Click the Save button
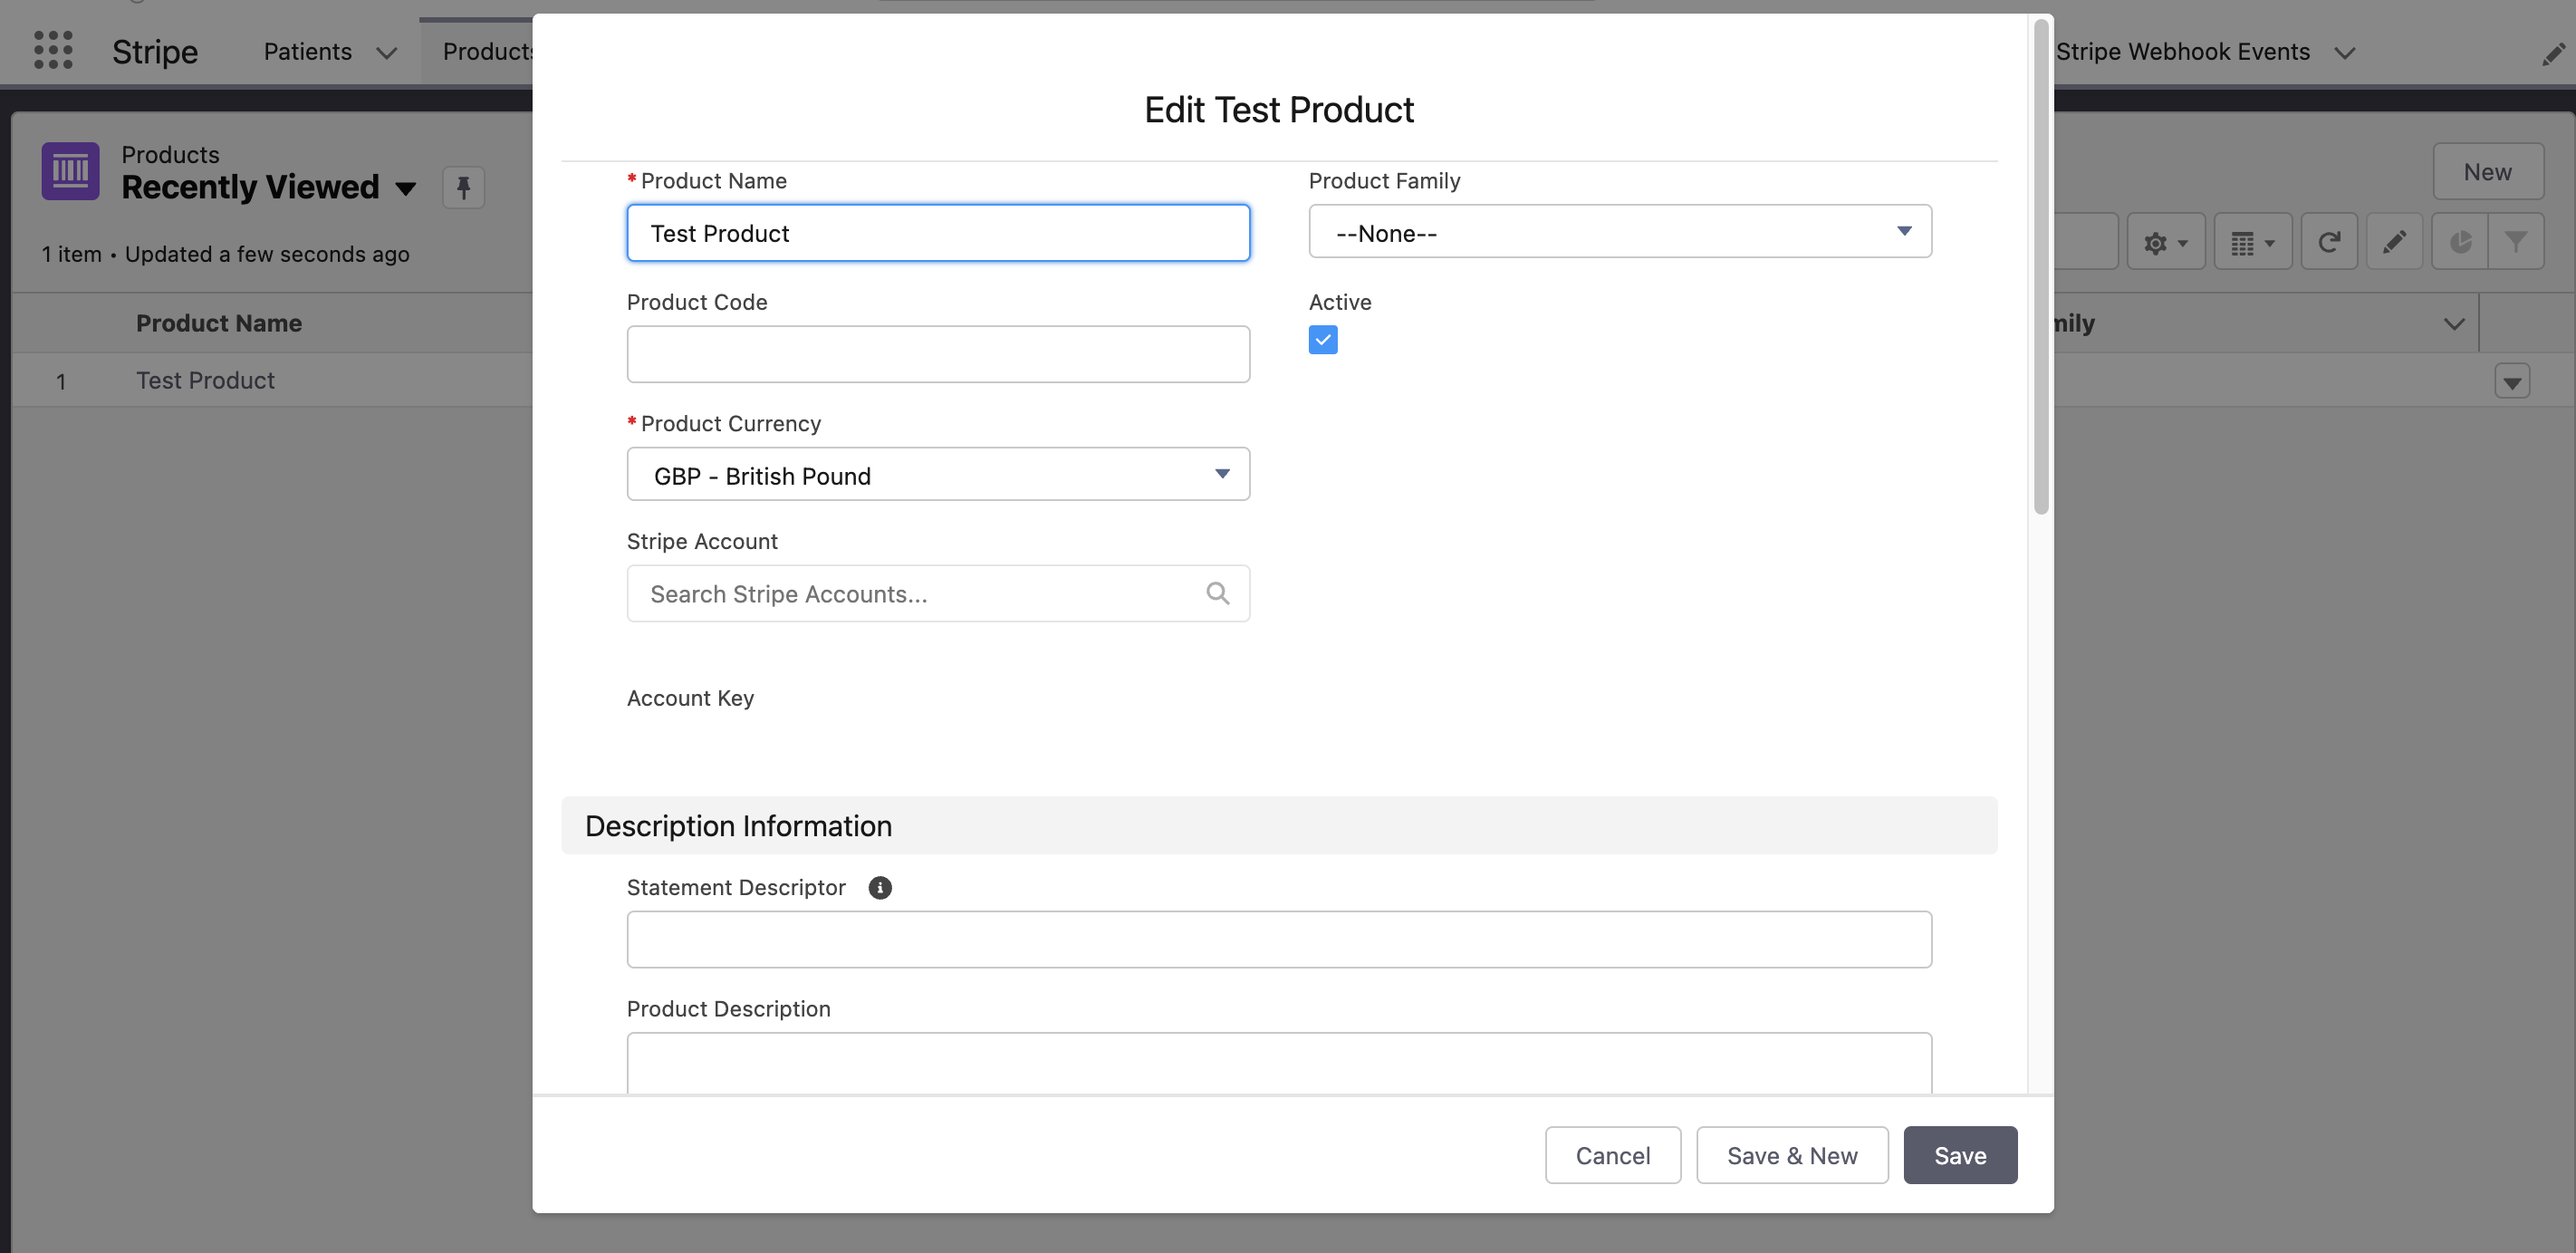Viewport: 2576px width, 1253px height. click(x=1959, y=1155)
